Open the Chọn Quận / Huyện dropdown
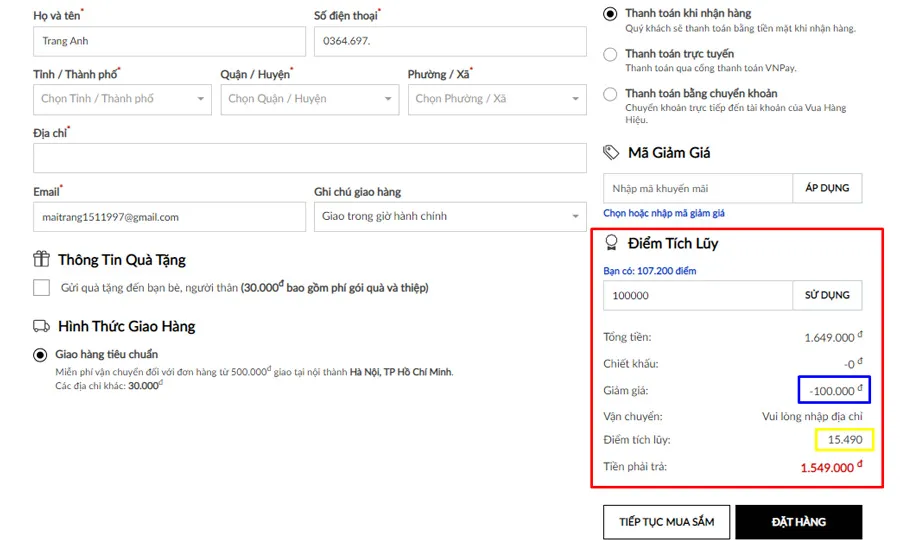This screenshot has height=558, width=900. pos(310,99)
